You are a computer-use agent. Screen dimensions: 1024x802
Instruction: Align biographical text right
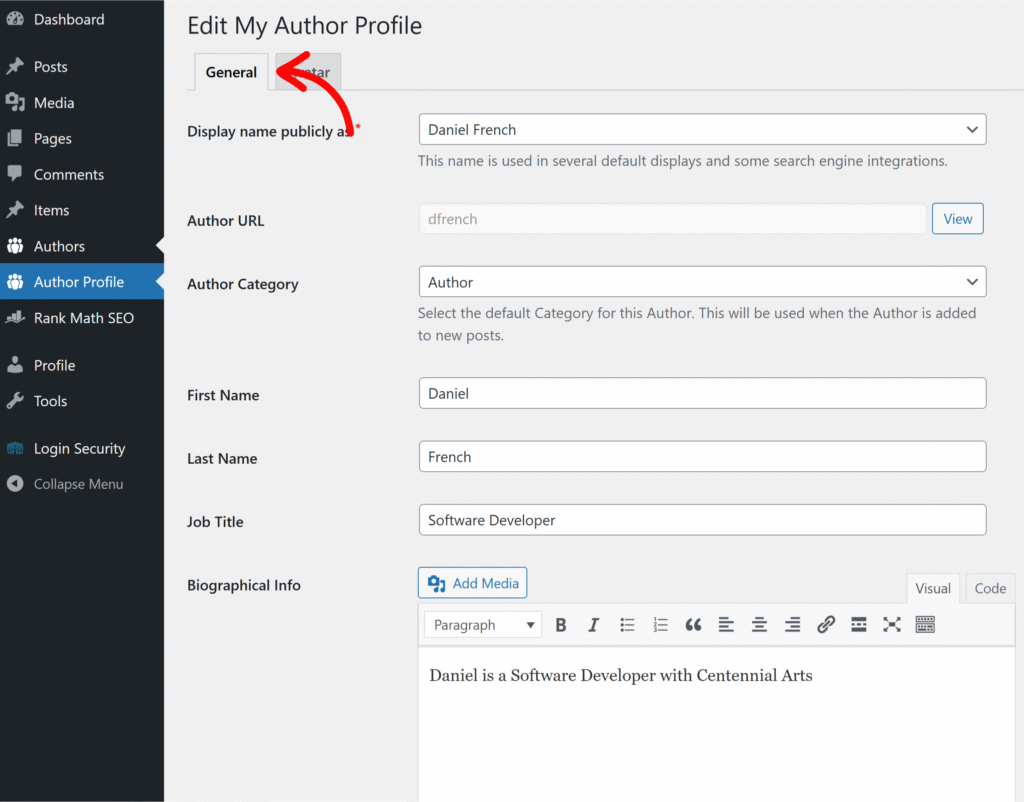click(793, 625)
